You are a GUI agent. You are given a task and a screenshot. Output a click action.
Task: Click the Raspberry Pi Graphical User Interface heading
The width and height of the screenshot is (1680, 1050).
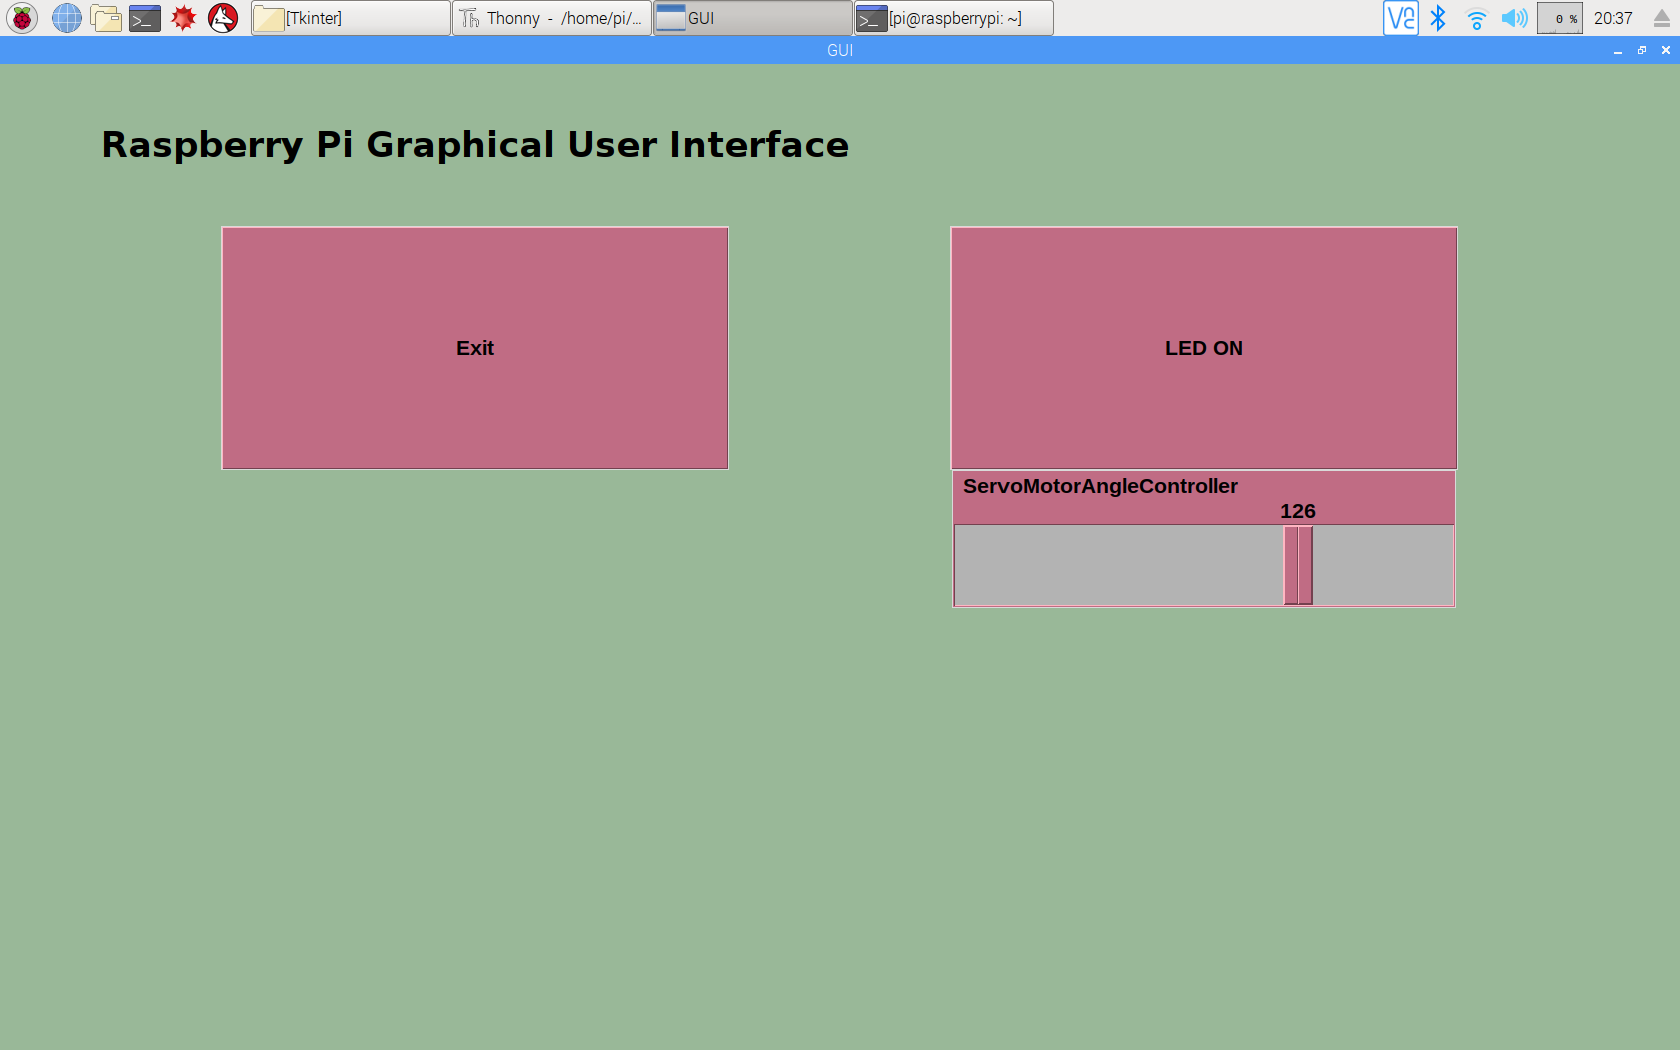[475, 145]
